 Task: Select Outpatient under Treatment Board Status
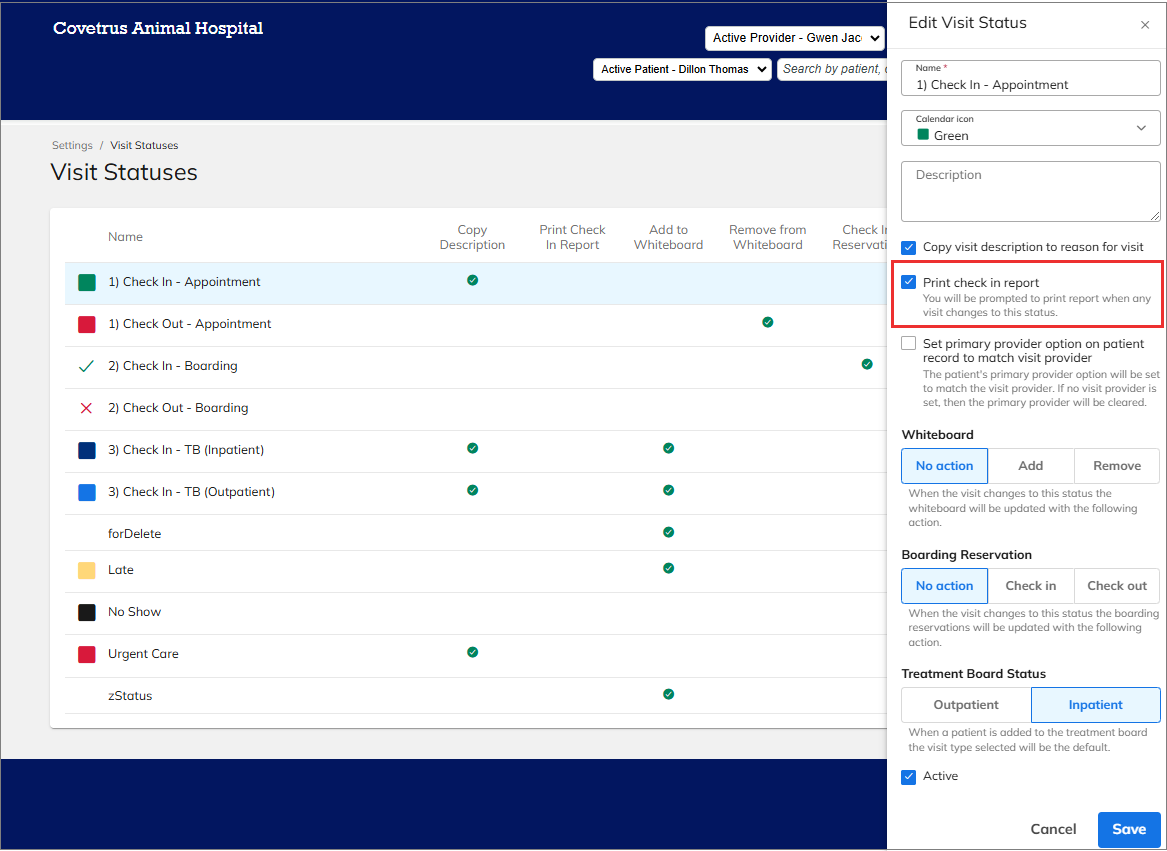[x=965, y=704]
